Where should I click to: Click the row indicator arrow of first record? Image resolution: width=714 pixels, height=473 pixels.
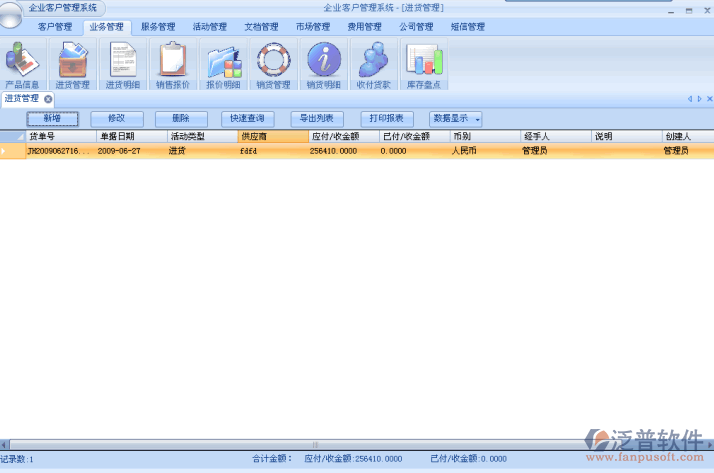(x=4, y=151)
